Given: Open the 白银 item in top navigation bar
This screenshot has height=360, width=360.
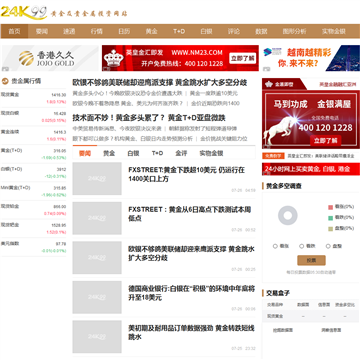Looking at the screenshot, I should coord(206,31).
